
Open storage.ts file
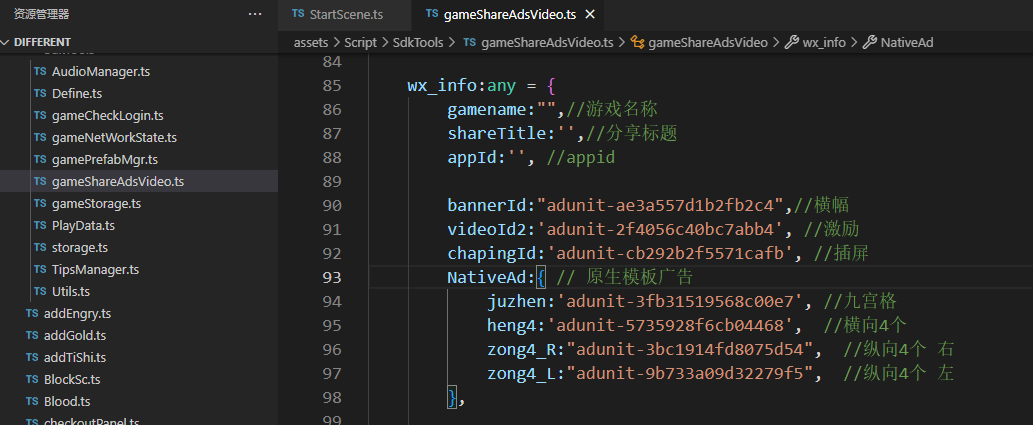(x=80, y=248)
